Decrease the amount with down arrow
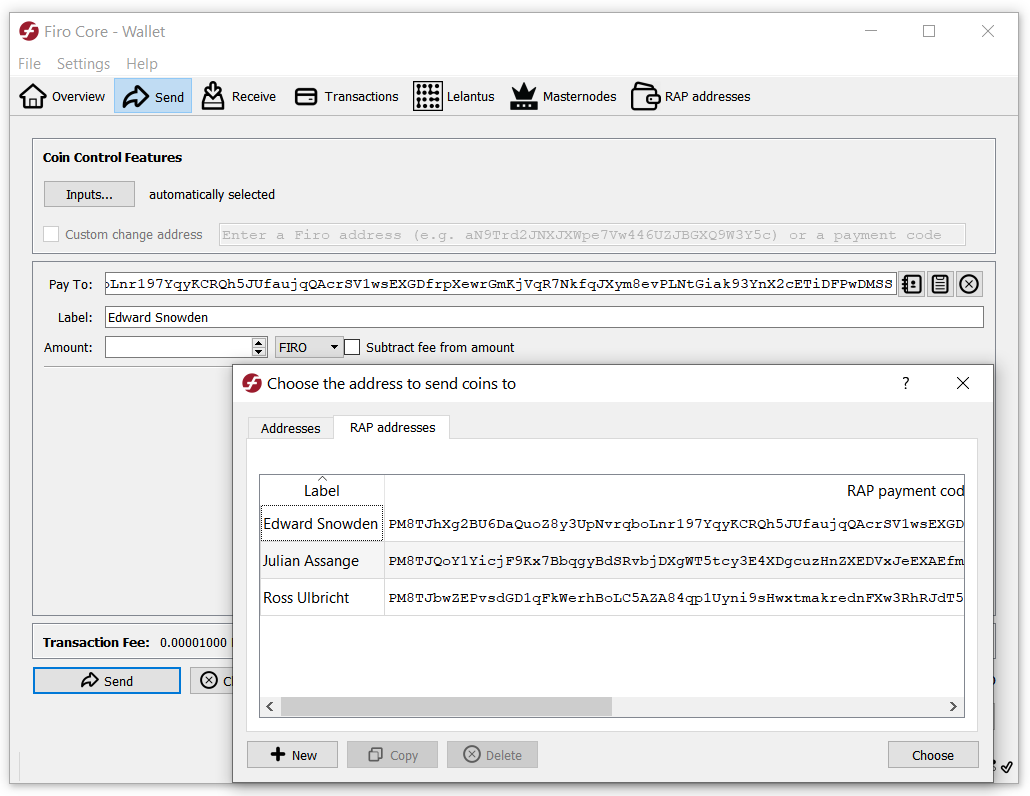 click(259, 352)
